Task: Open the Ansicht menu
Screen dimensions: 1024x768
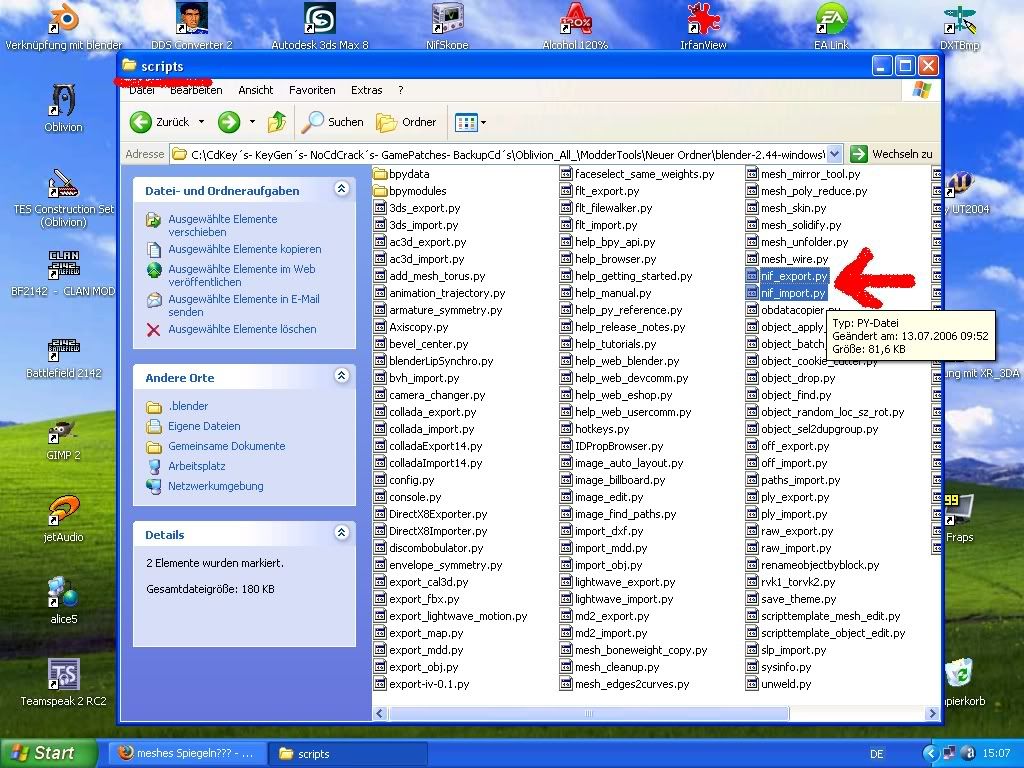Action: tap(255, 90)
